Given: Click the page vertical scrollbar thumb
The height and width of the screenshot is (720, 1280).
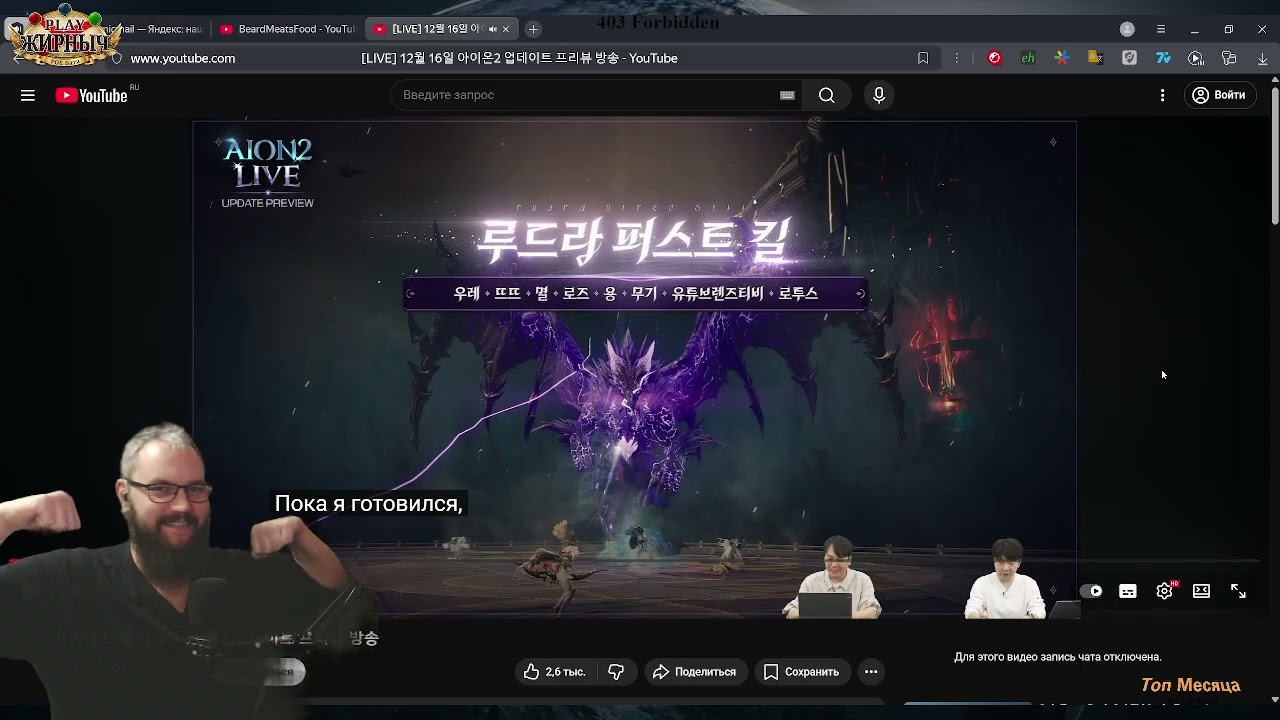Looking at the screenshot, I should click(1275, 155).
